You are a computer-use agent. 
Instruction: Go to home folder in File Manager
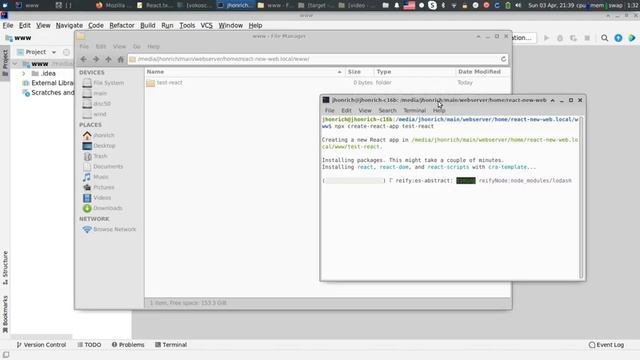pos(120,59)
